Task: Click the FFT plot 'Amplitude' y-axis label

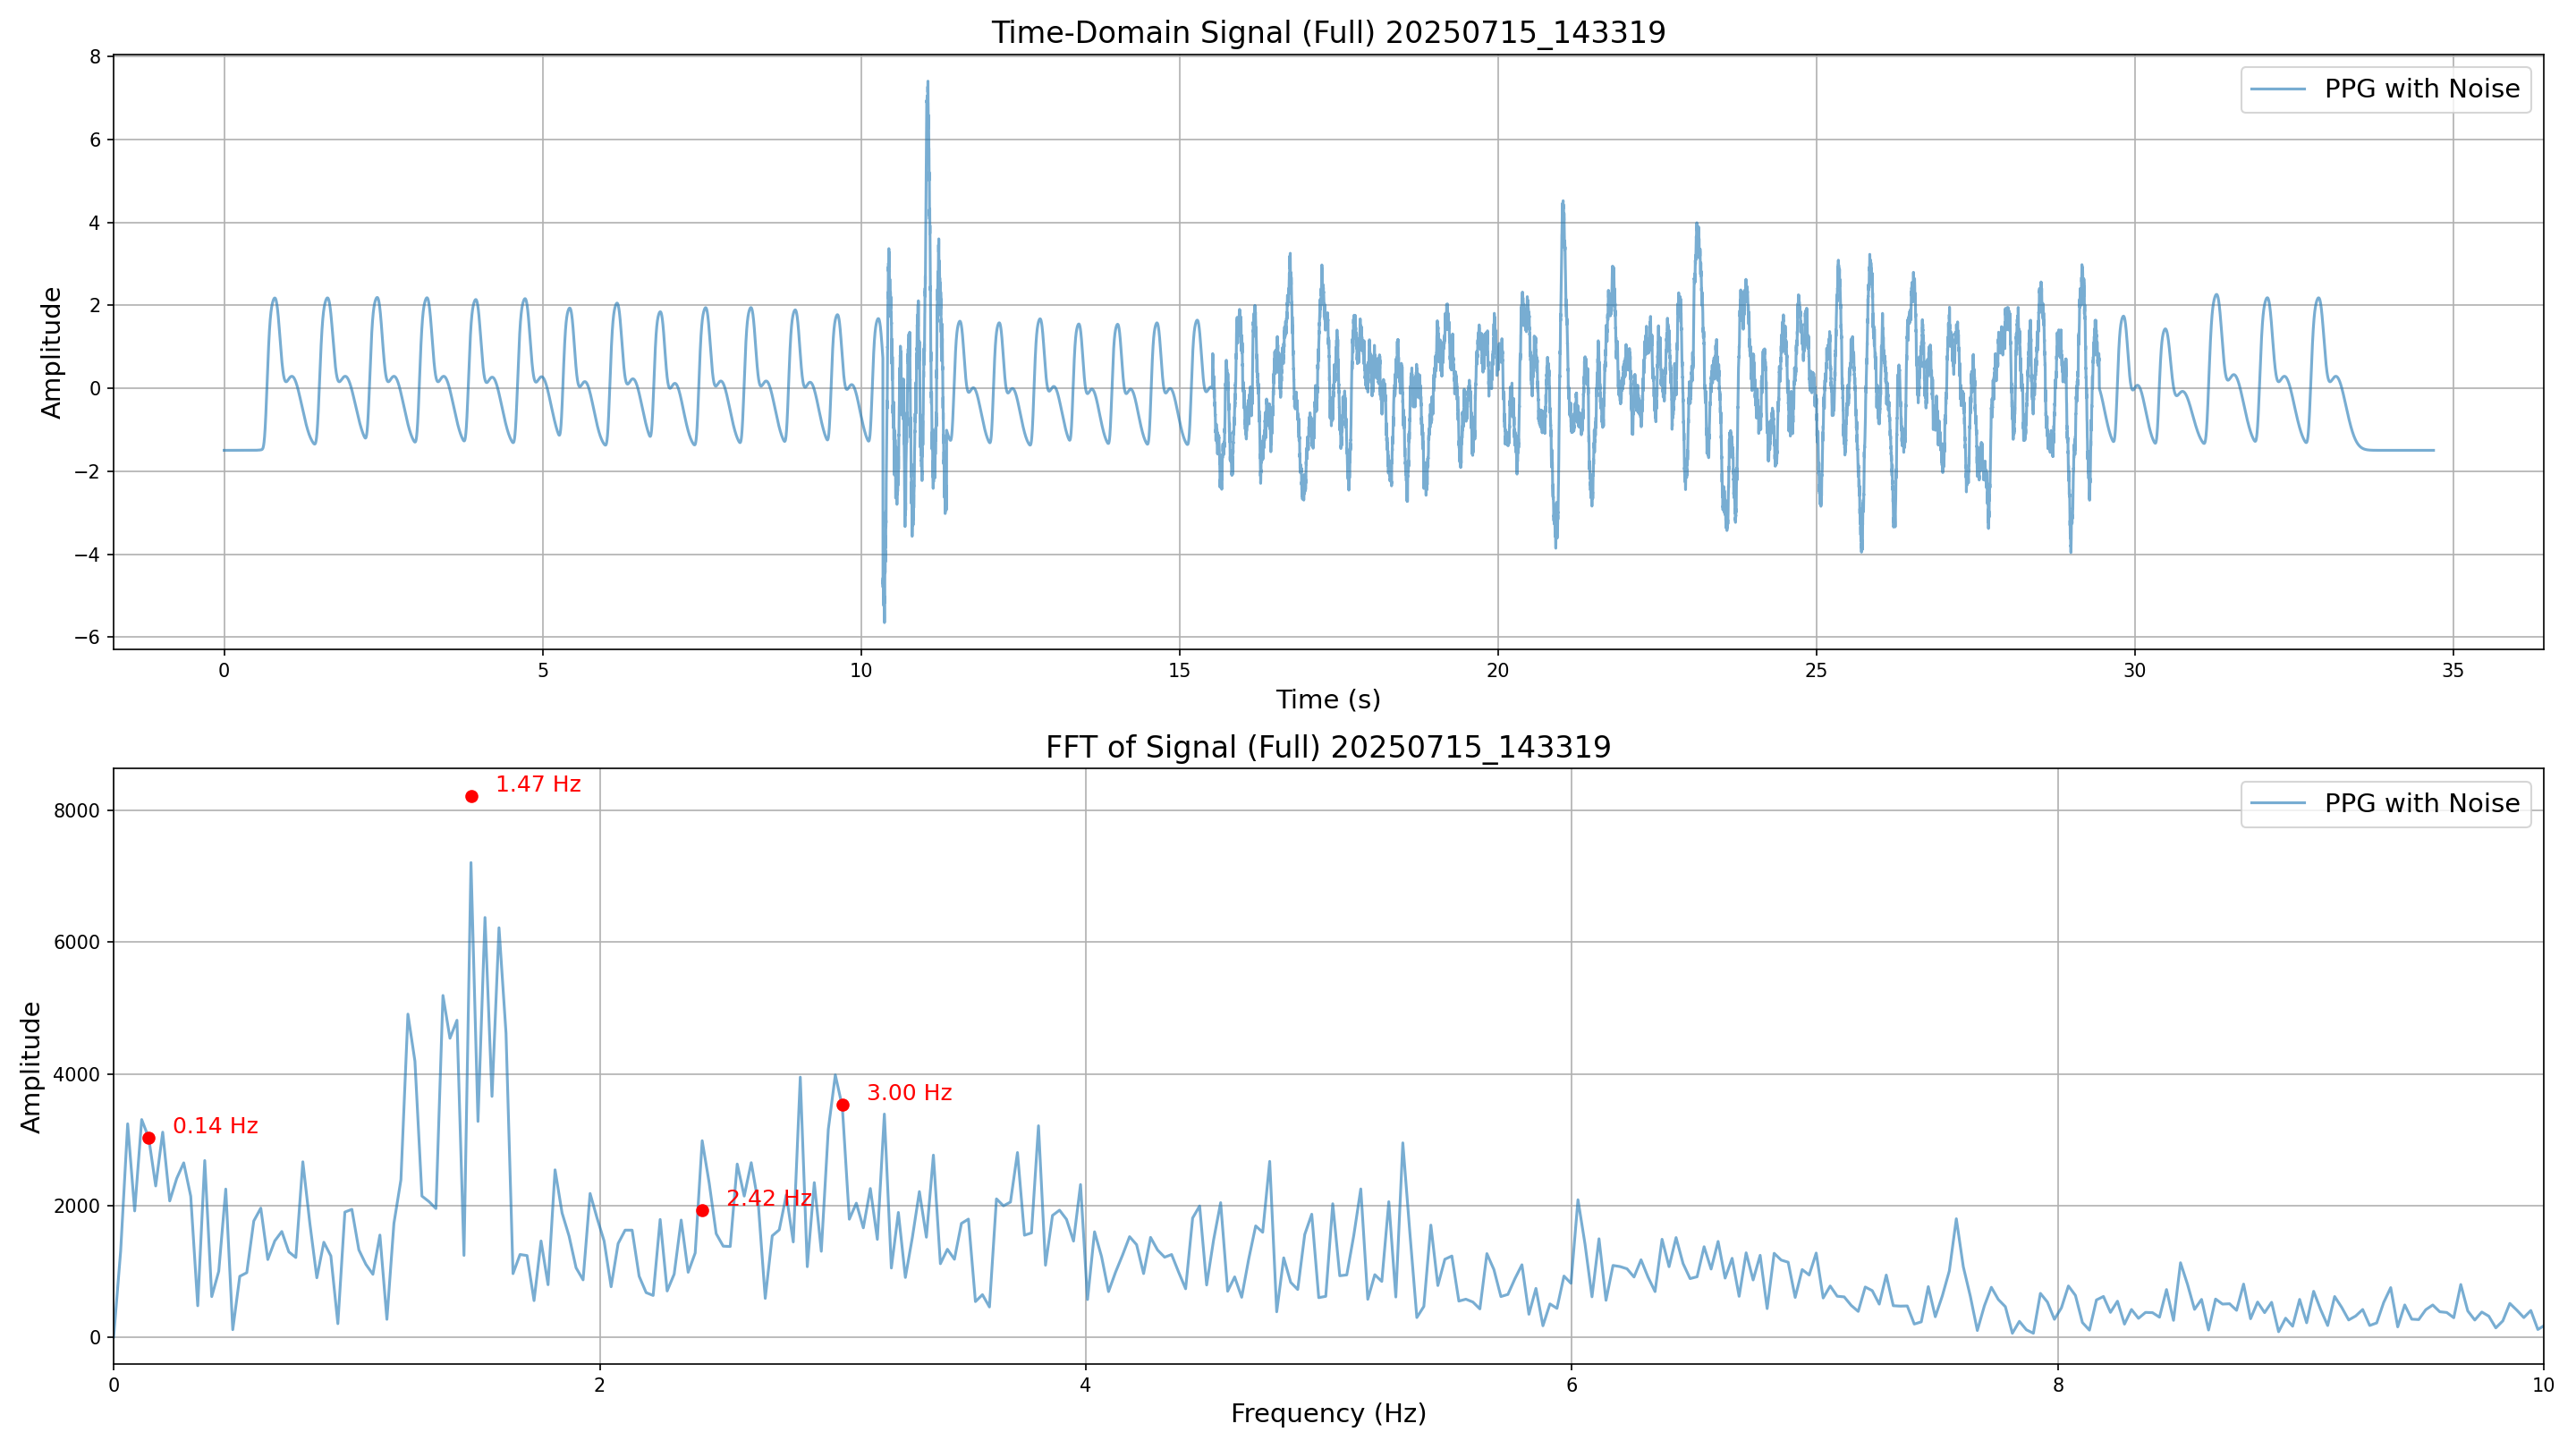Action: 31,1066
